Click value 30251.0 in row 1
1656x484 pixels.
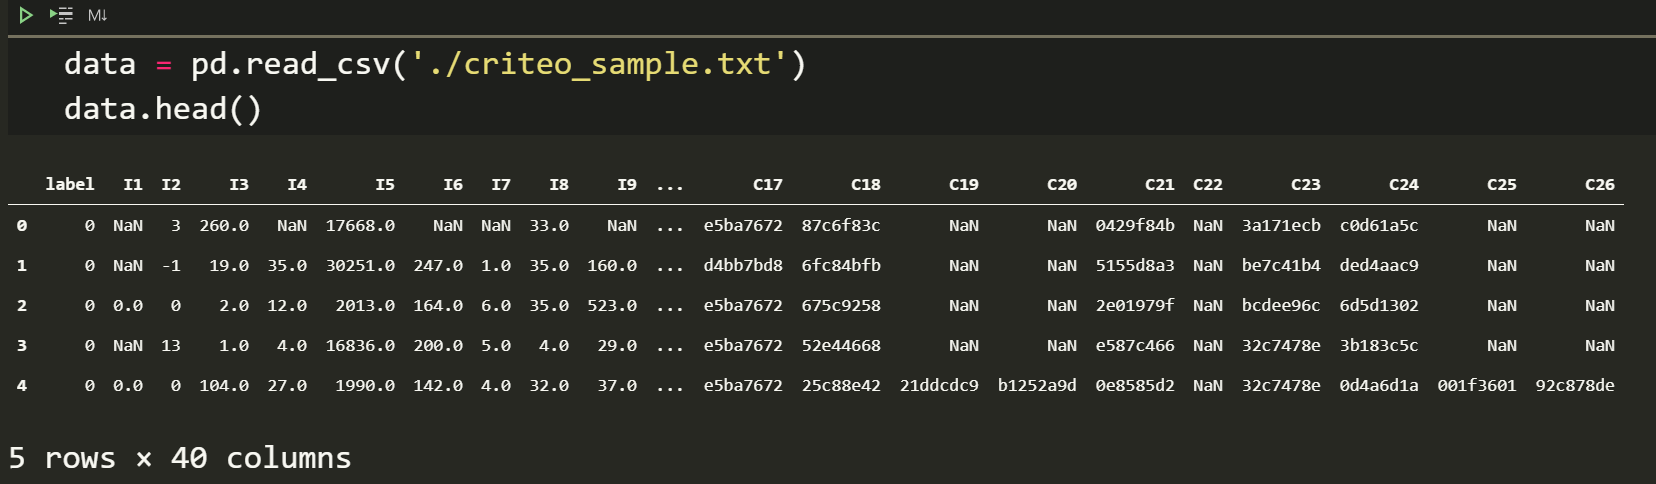click(x=360, y=266)
